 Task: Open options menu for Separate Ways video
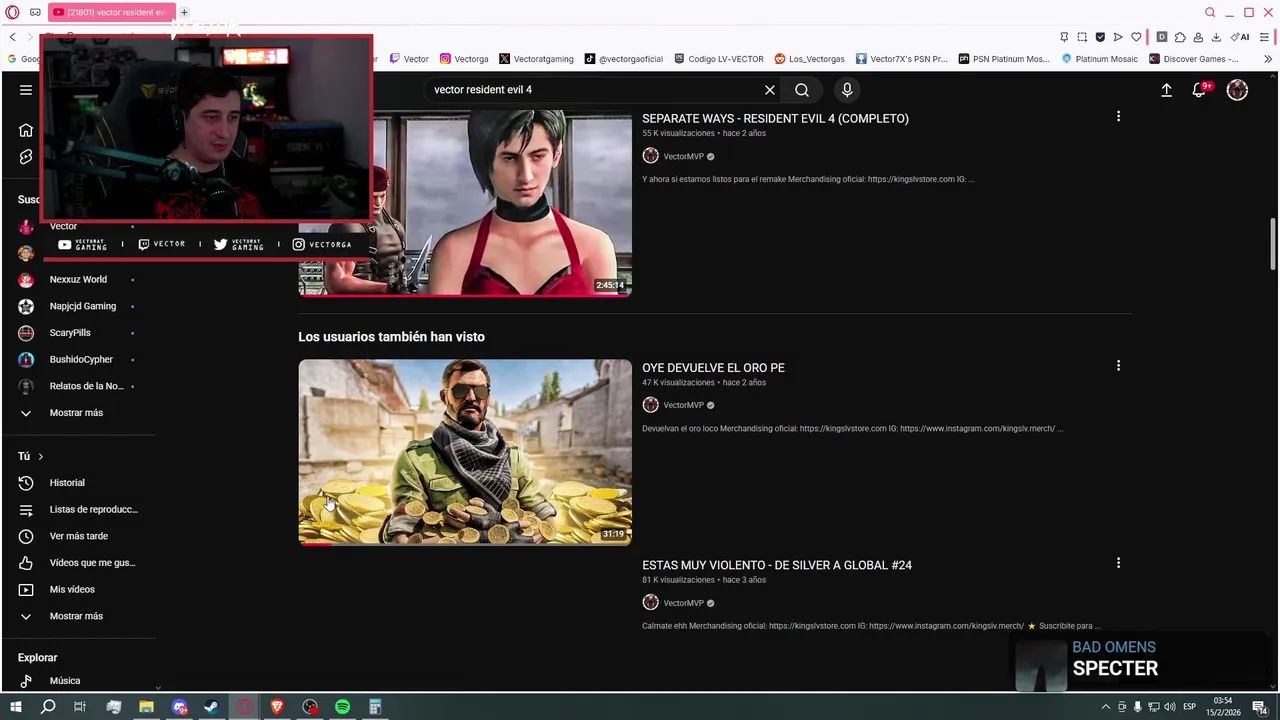point(1118,117)
